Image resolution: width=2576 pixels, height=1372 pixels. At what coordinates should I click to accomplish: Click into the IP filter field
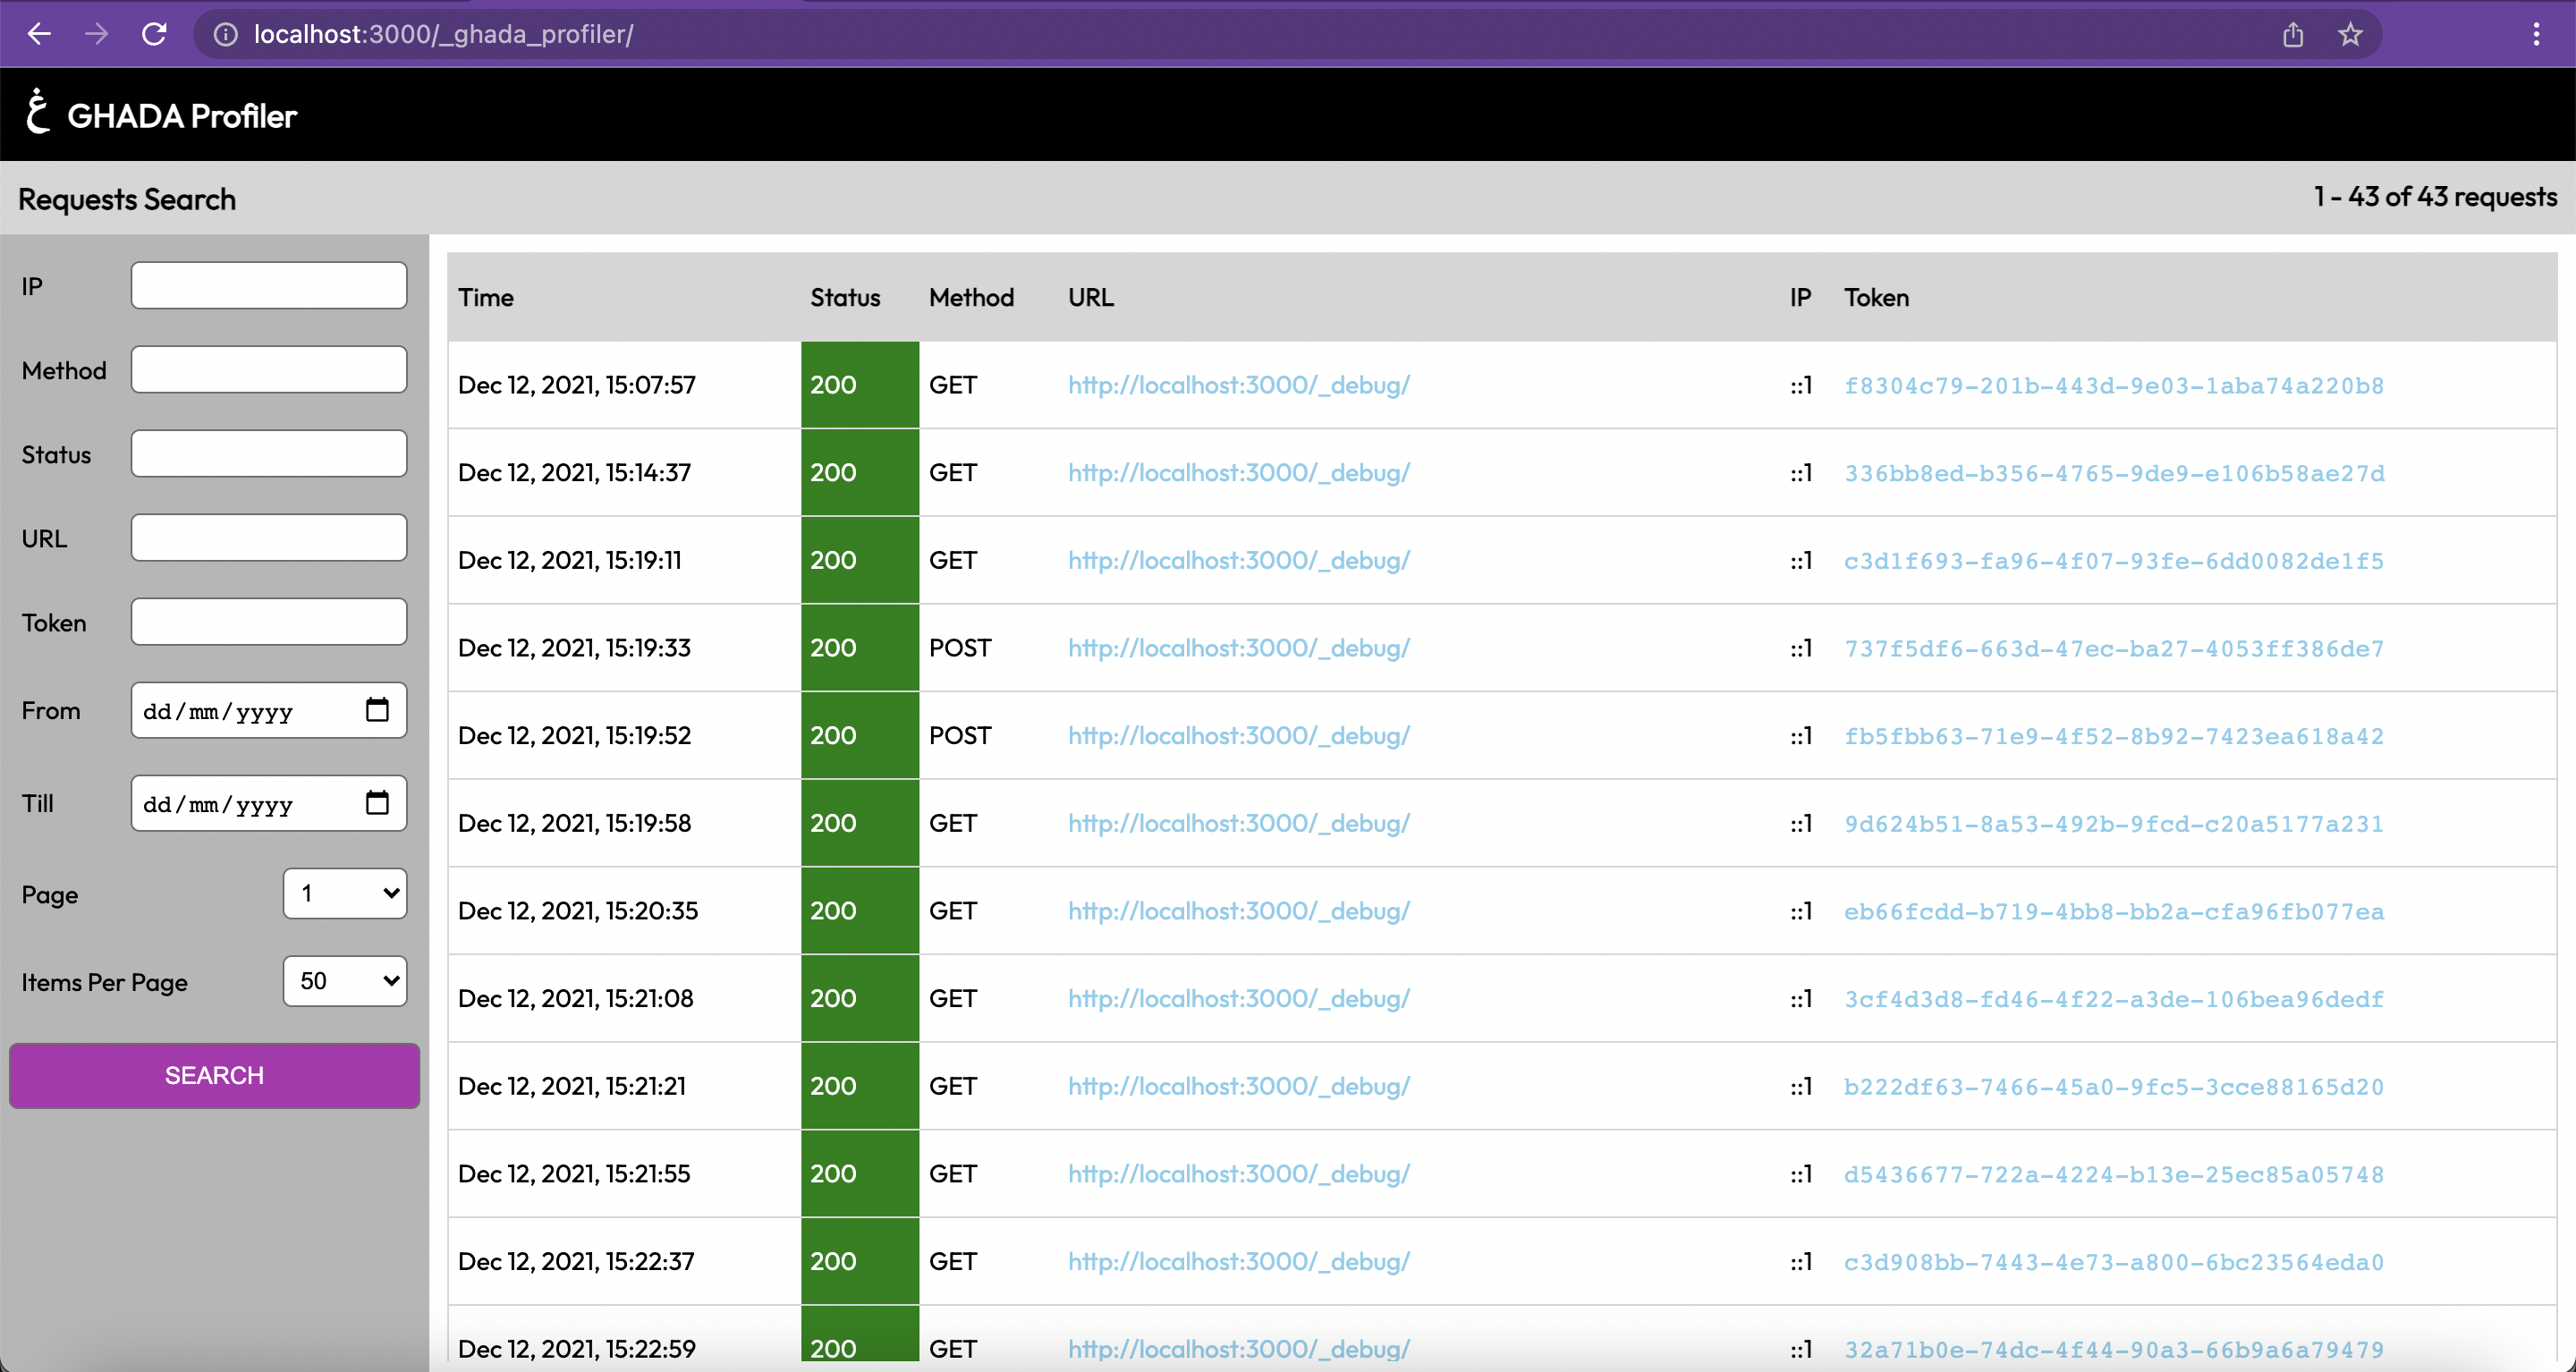point(269,286)
